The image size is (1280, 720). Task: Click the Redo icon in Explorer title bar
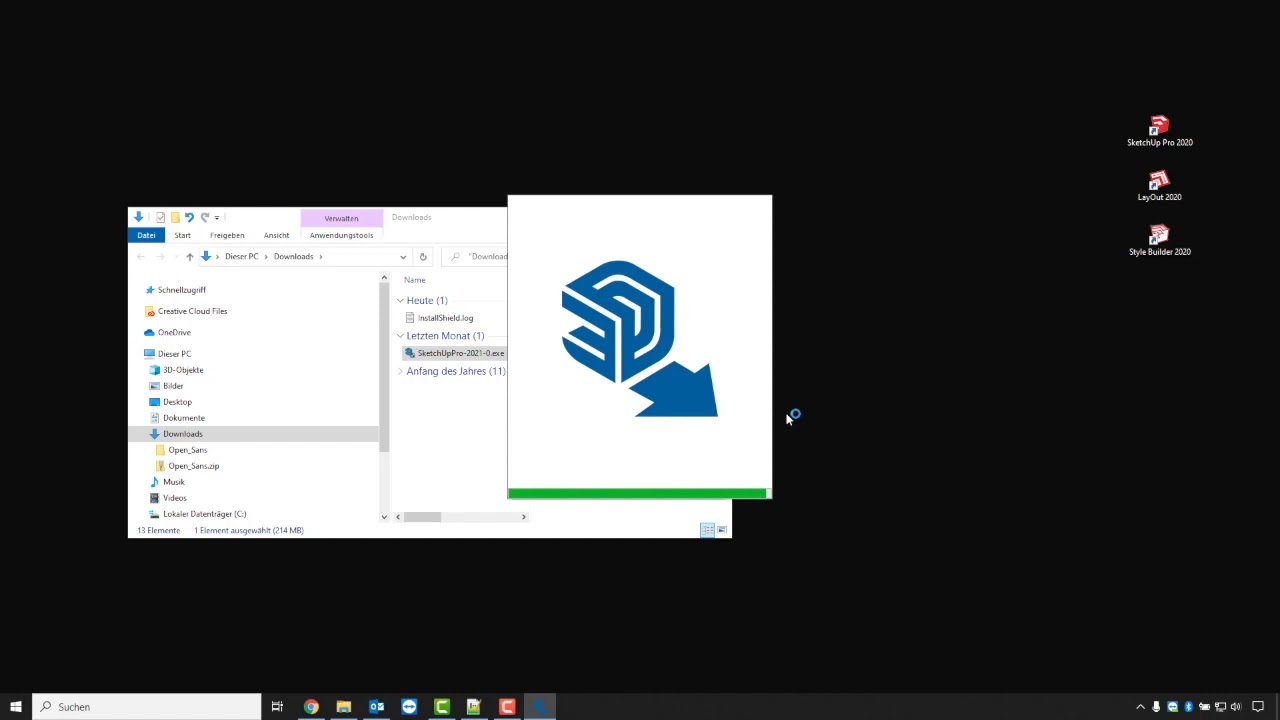[x=204, y=217]
